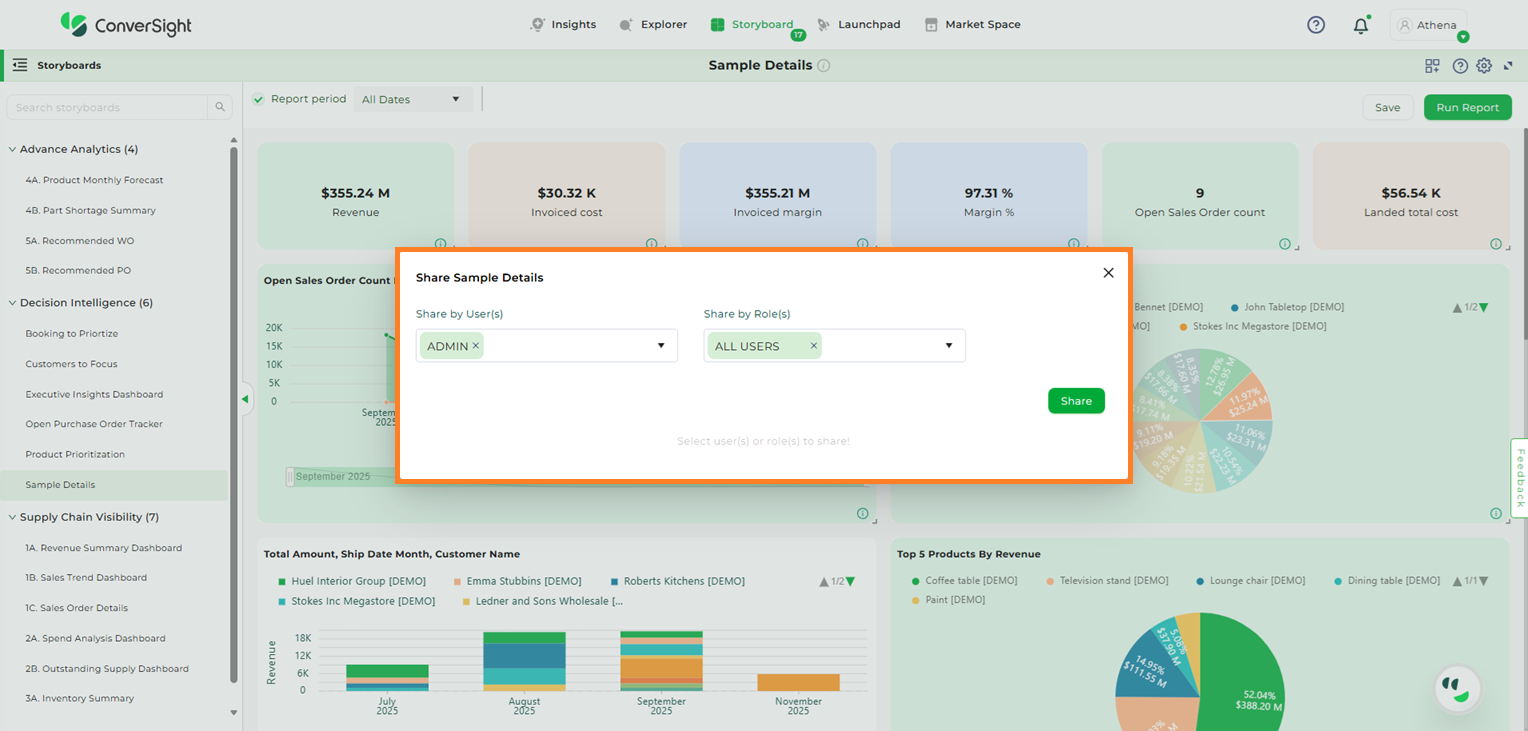Click the Run Report button
The height and width of the screenshot is (731, 1528).
click(1467, 108)
